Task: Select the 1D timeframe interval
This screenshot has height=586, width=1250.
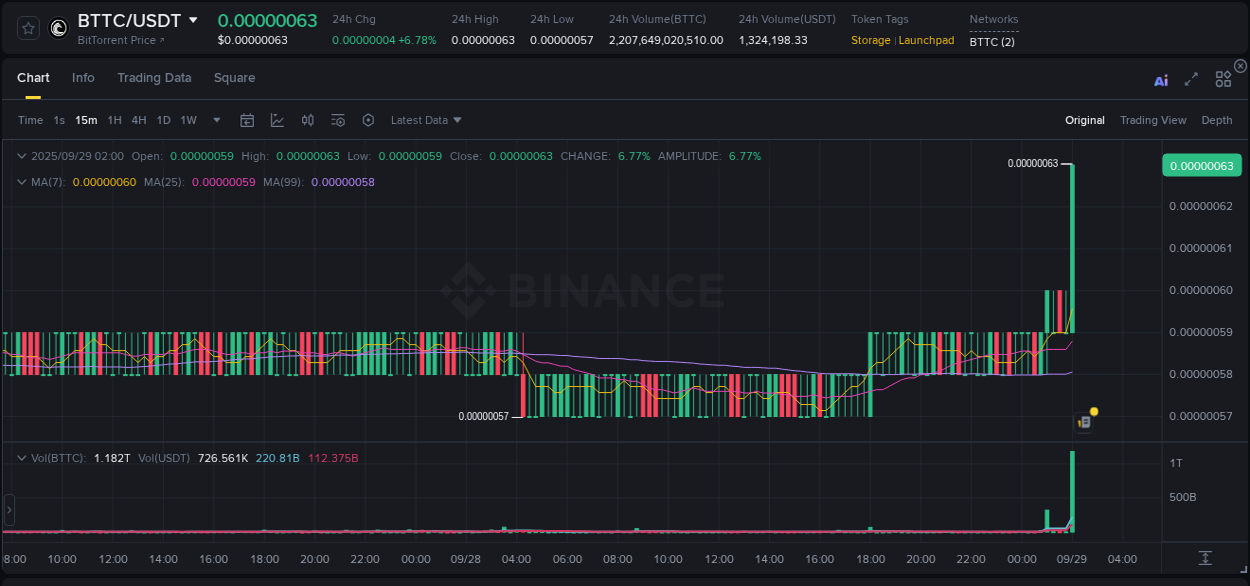Action: [x=163, y=120]
